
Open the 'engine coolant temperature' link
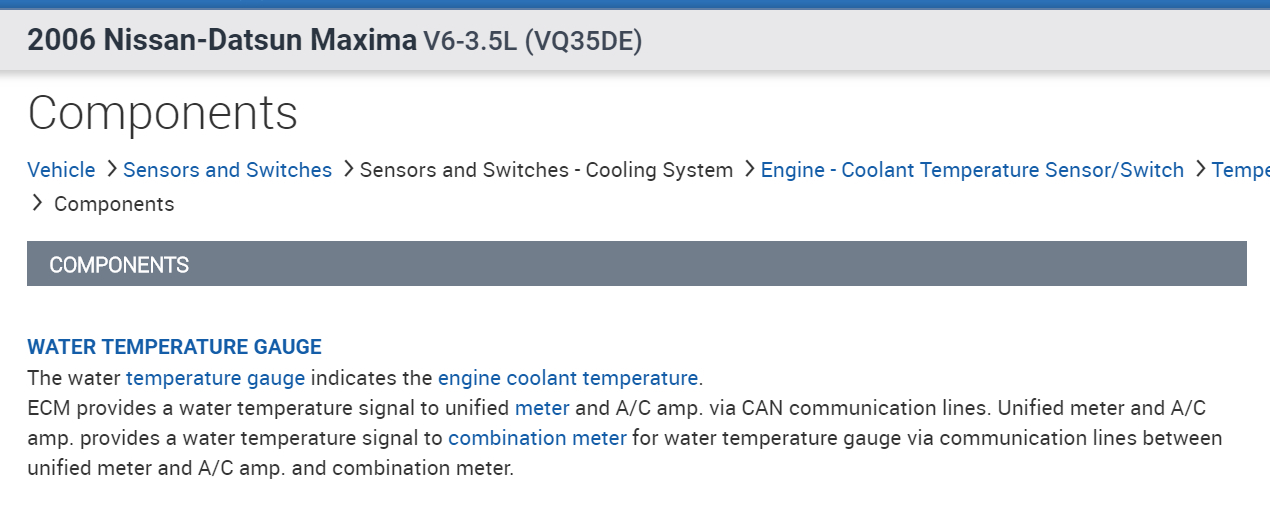(x=567, y=378)
